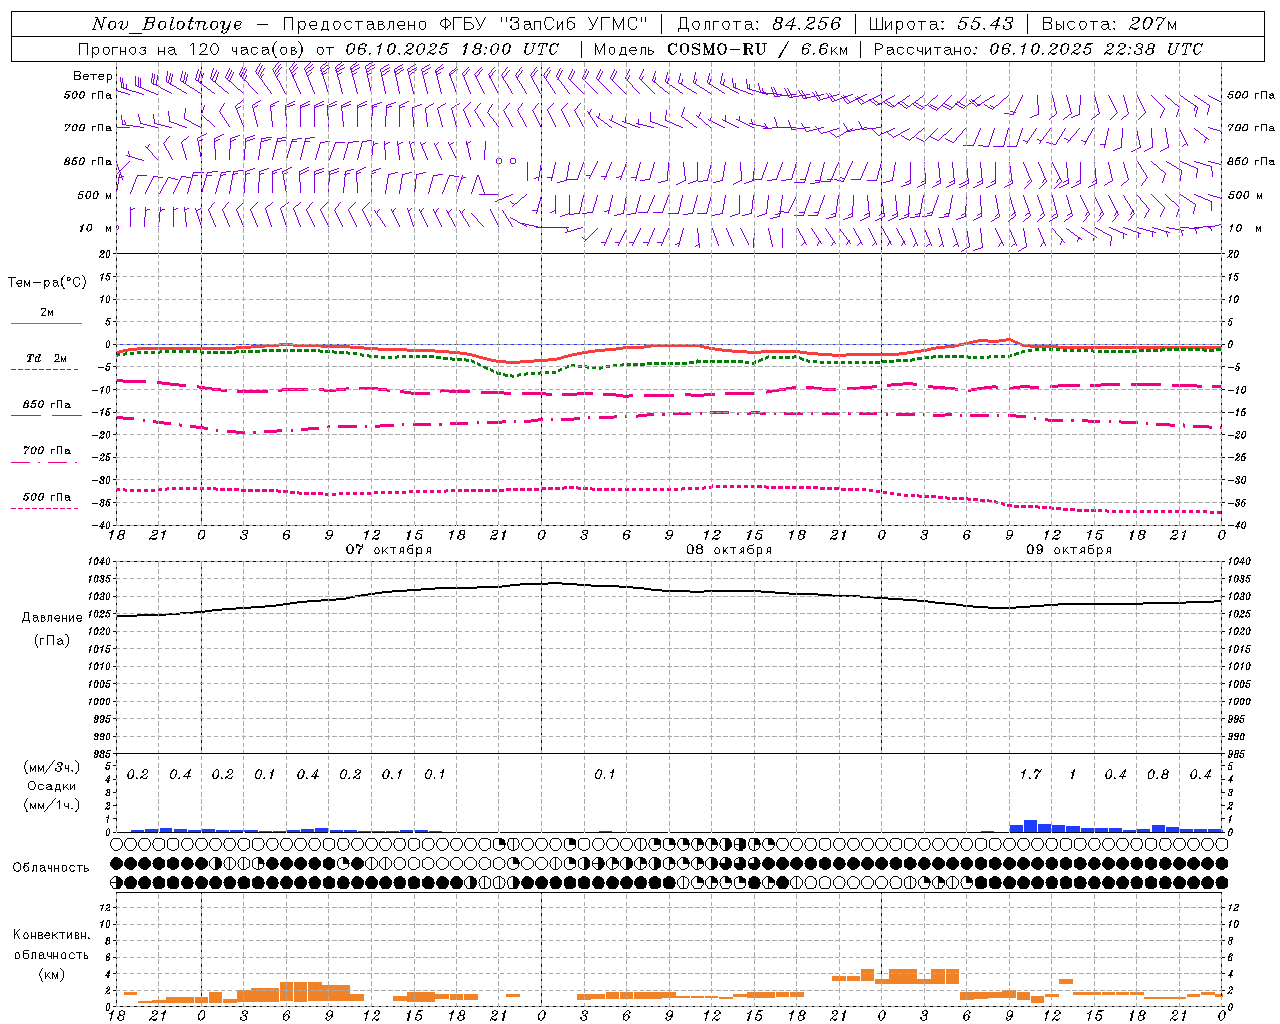Click the 'Тем-ра(°C)' temperature panel label
This screenshot has width=1280, height=1024.
tap(47, 283)
